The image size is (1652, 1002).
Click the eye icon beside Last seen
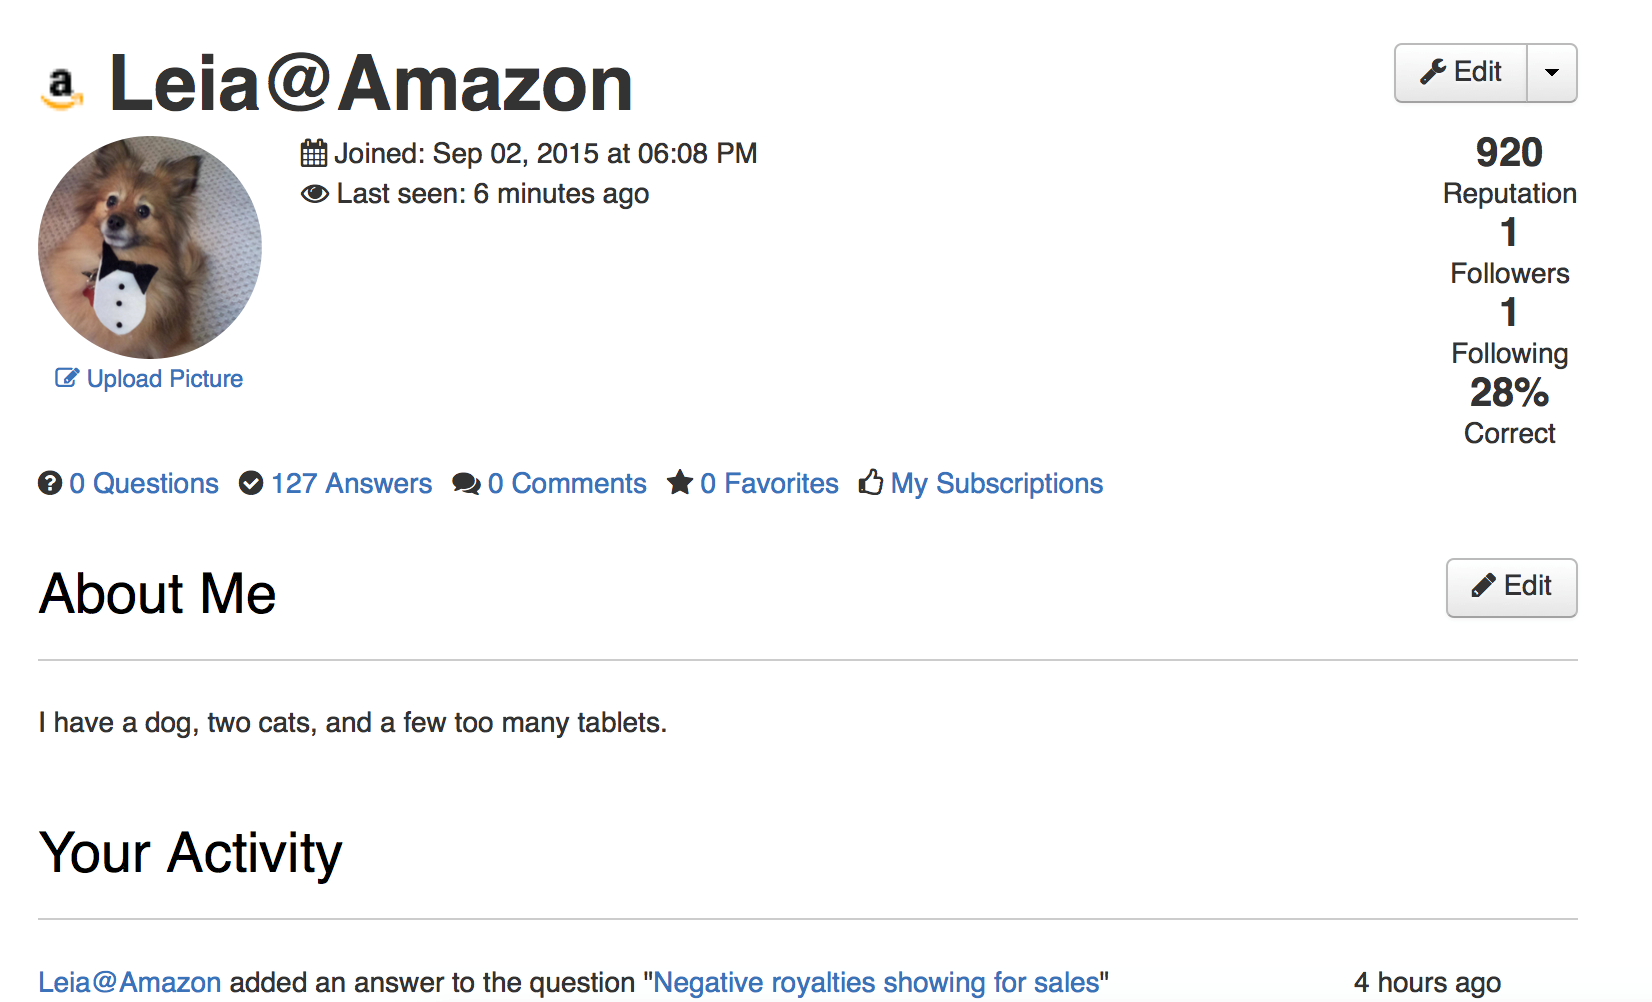[314, 194]
